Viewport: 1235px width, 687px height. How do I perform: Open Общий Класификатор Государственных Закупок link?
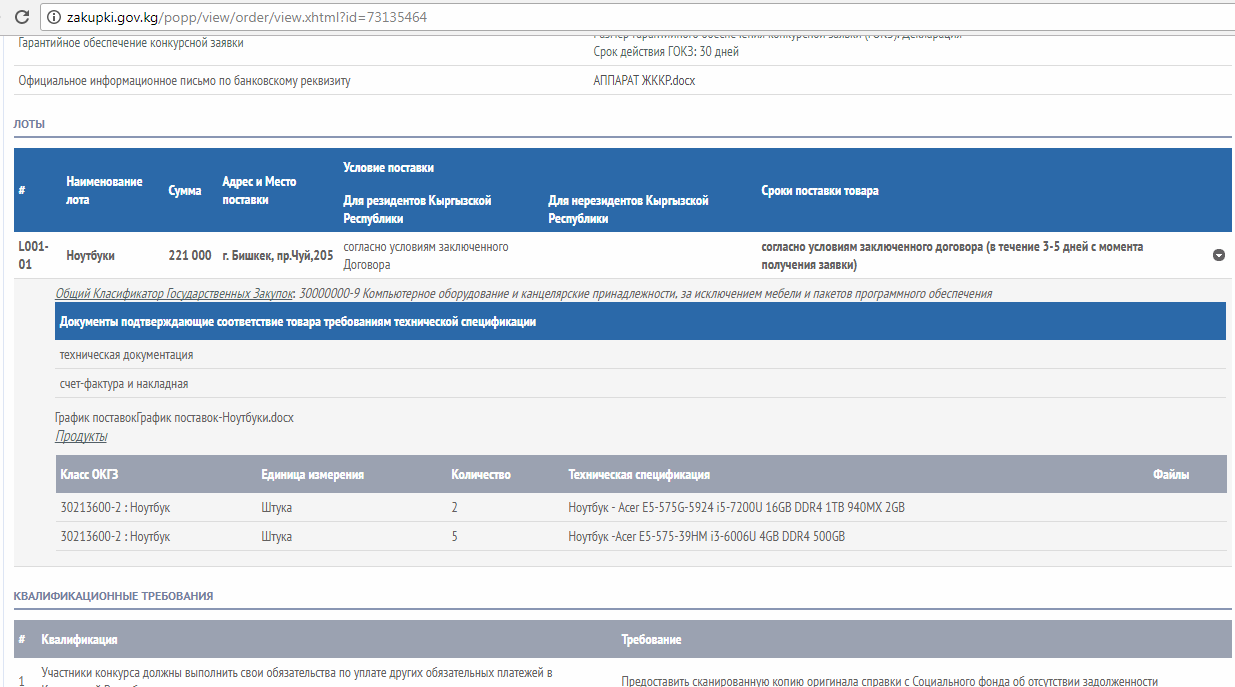pyautogui.click(x=174, y=294)
